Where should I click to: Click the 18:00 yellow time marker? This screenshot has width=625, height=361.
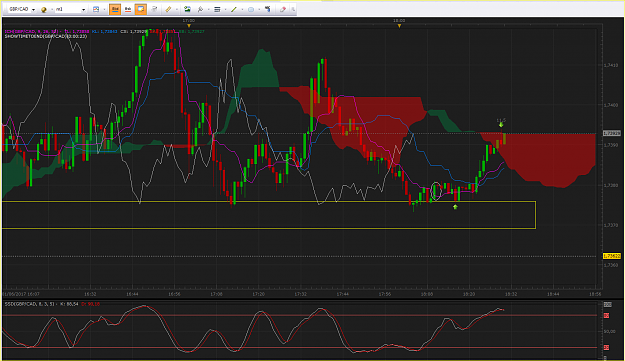[399, 26]
